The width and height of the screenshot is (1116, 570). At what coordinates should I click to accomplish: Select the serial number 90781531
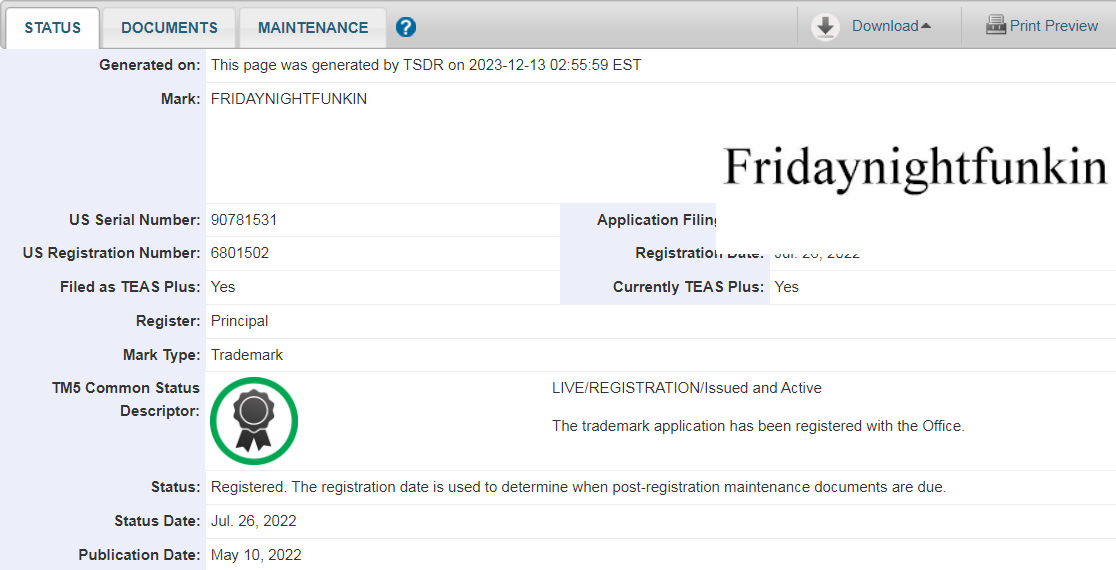pyautogui.click(x=244, y=220)
